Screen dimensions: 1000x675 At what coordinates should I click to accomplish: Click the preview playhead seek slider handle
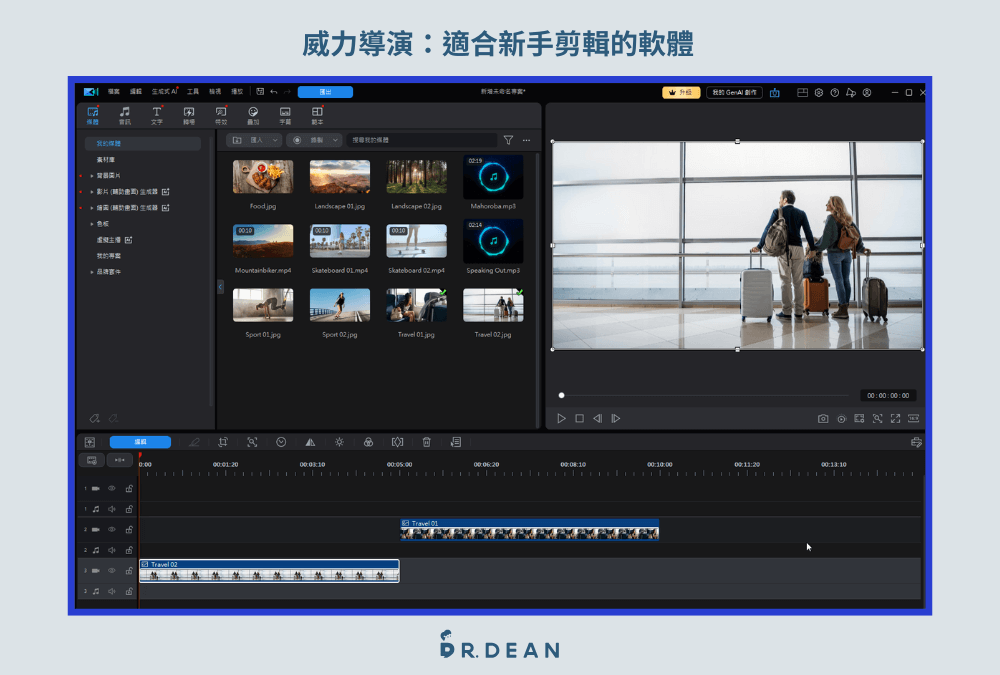click(561, 396)
